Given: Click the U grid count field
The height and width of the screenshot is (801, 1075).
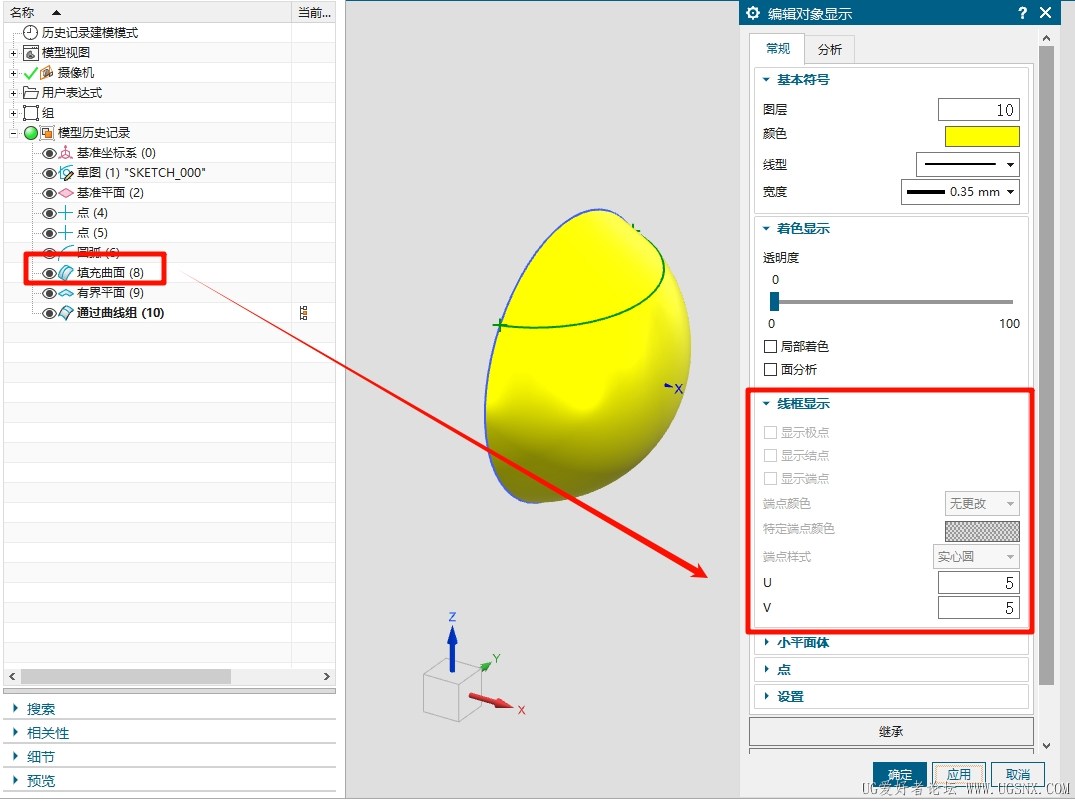Looking at the screenshot, I should (978, 583).
